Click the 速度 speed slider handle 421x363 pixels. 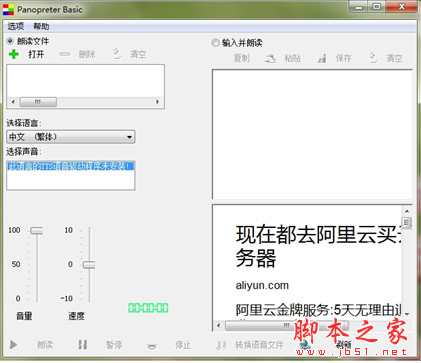(x=89, y=265)
